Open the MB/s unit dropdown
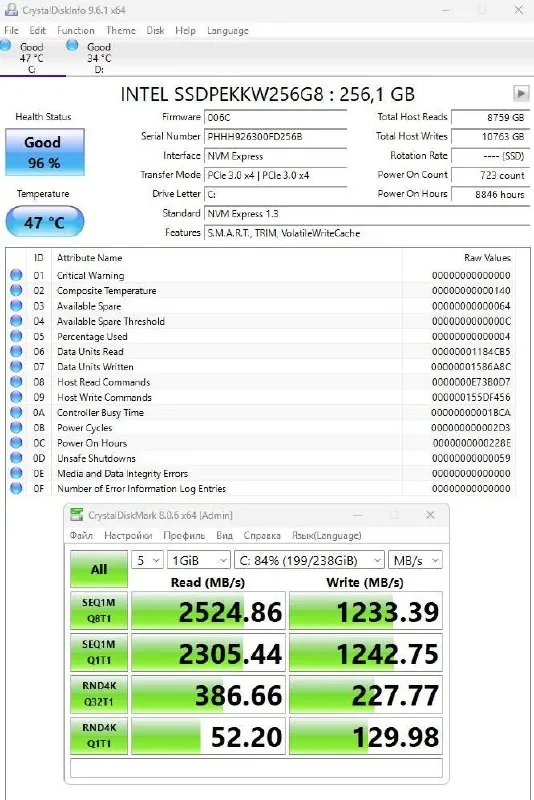This screenshot has height=800, width=534. pyautogui.click(x=415, y=560)
